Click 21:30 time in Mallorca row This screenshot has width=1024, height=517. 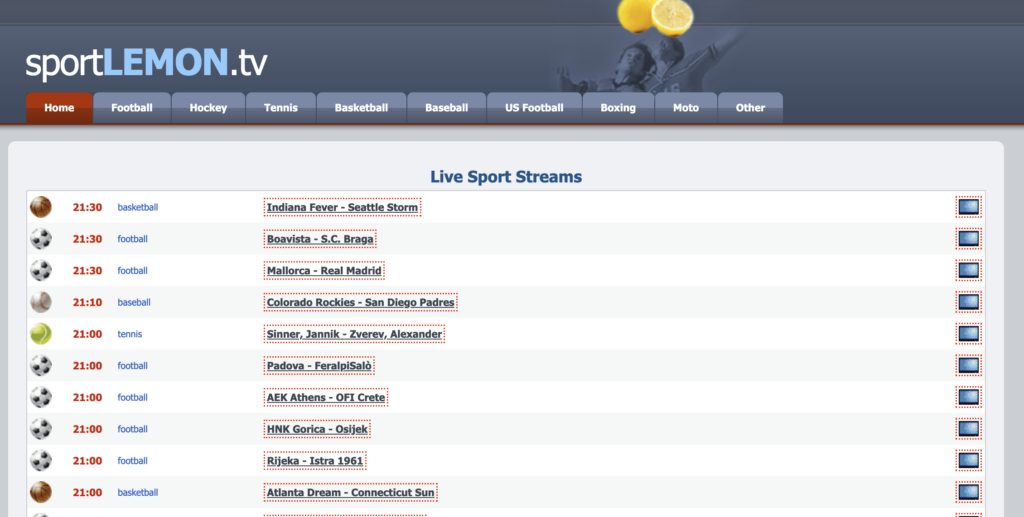88,271
